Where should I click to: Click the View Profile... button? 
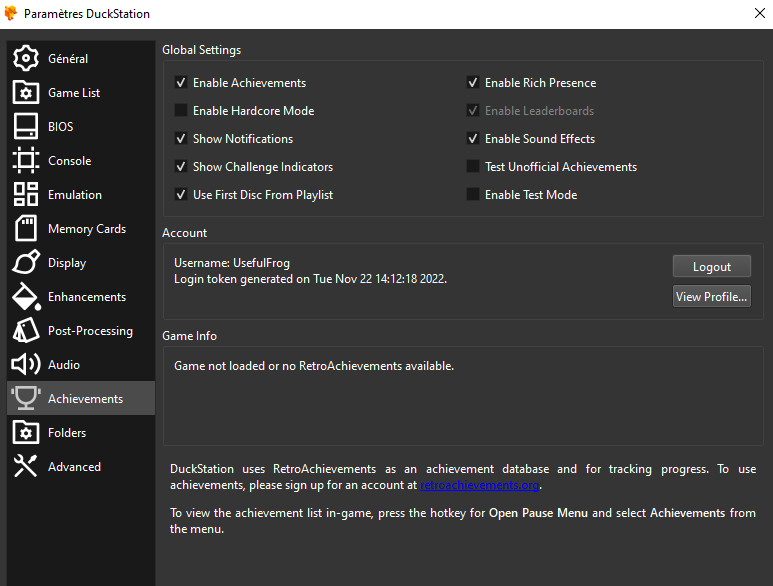click(x=711, y=296)
